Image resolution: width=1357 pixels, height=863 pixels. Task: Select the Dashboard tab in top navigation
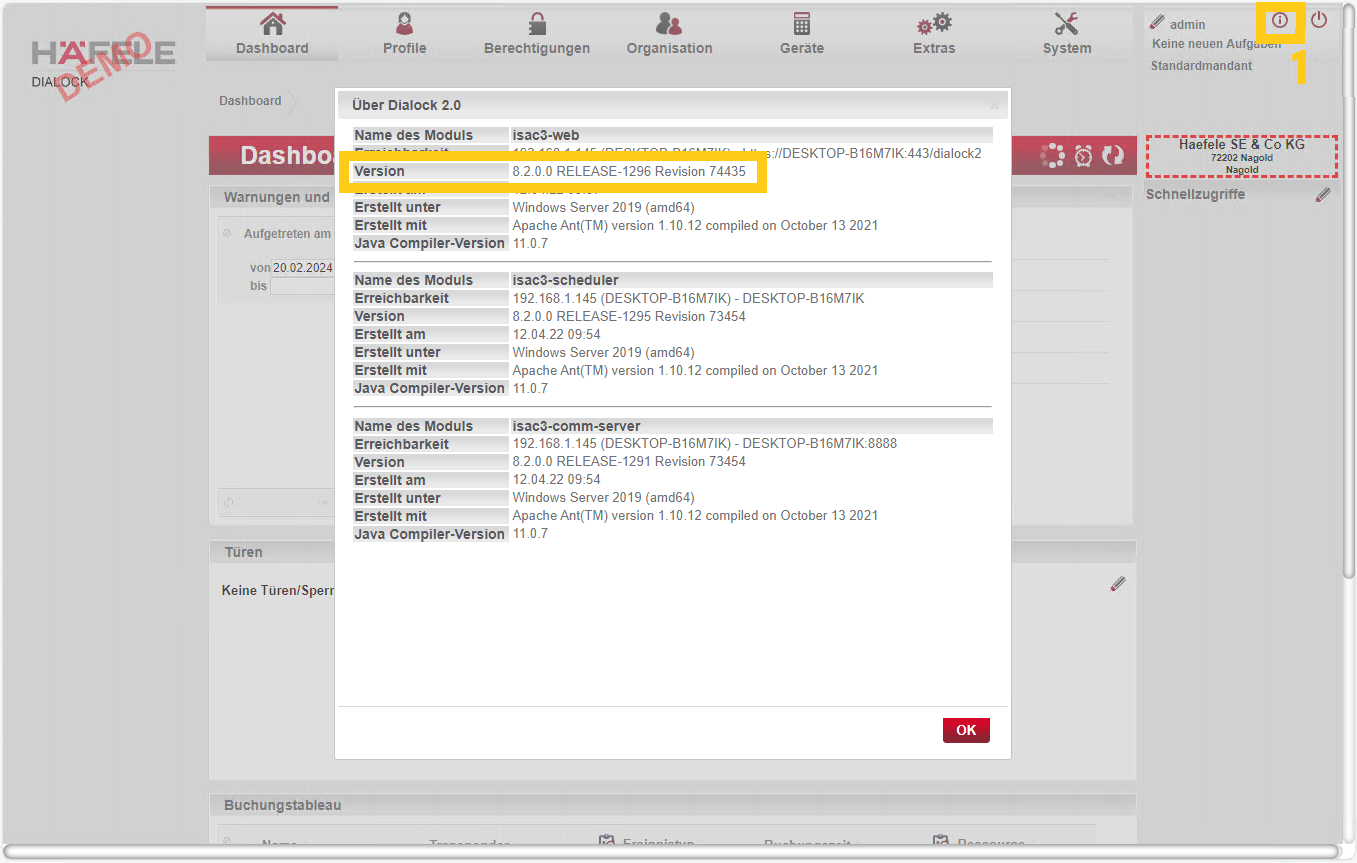[272, 34]
